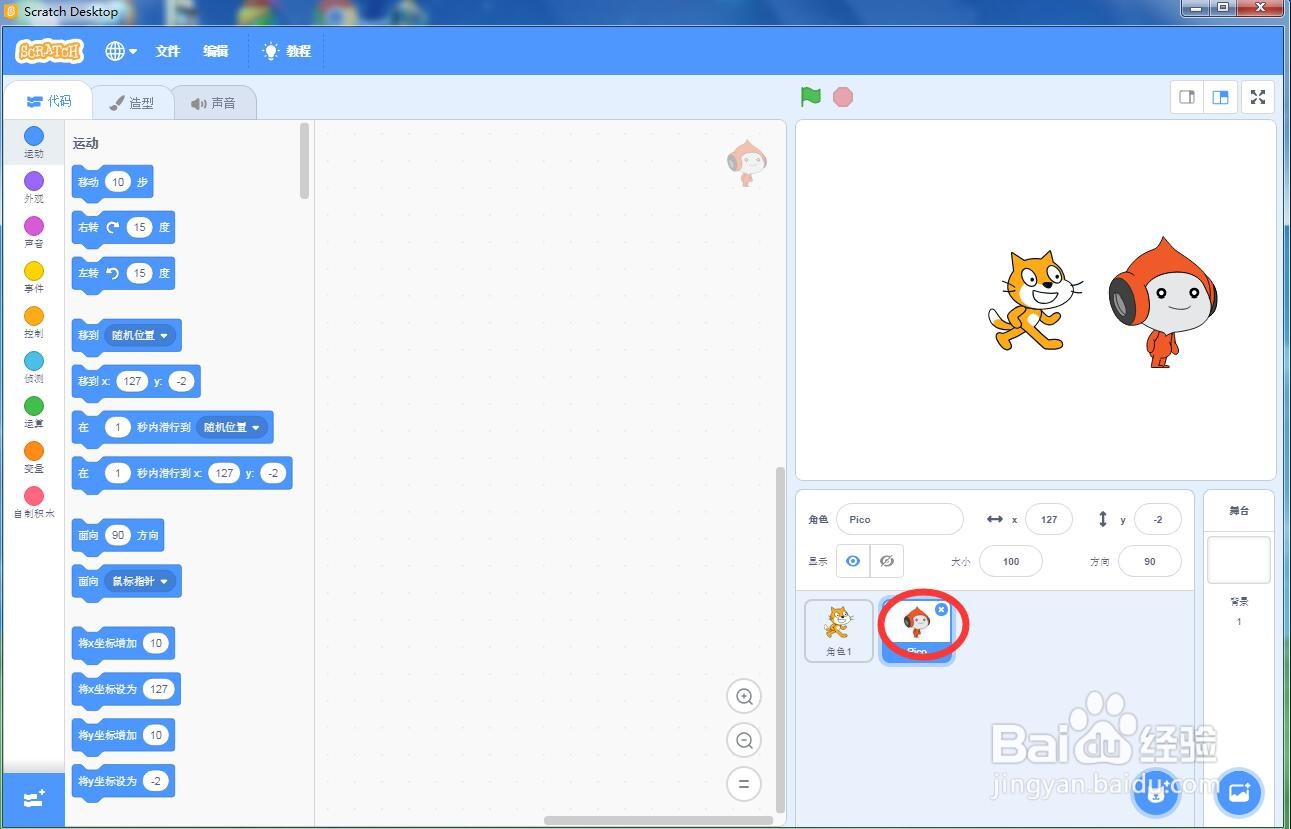Switch to the 造型 tab
Viewport: 1291px width, 829px height.
coord(132,102)
